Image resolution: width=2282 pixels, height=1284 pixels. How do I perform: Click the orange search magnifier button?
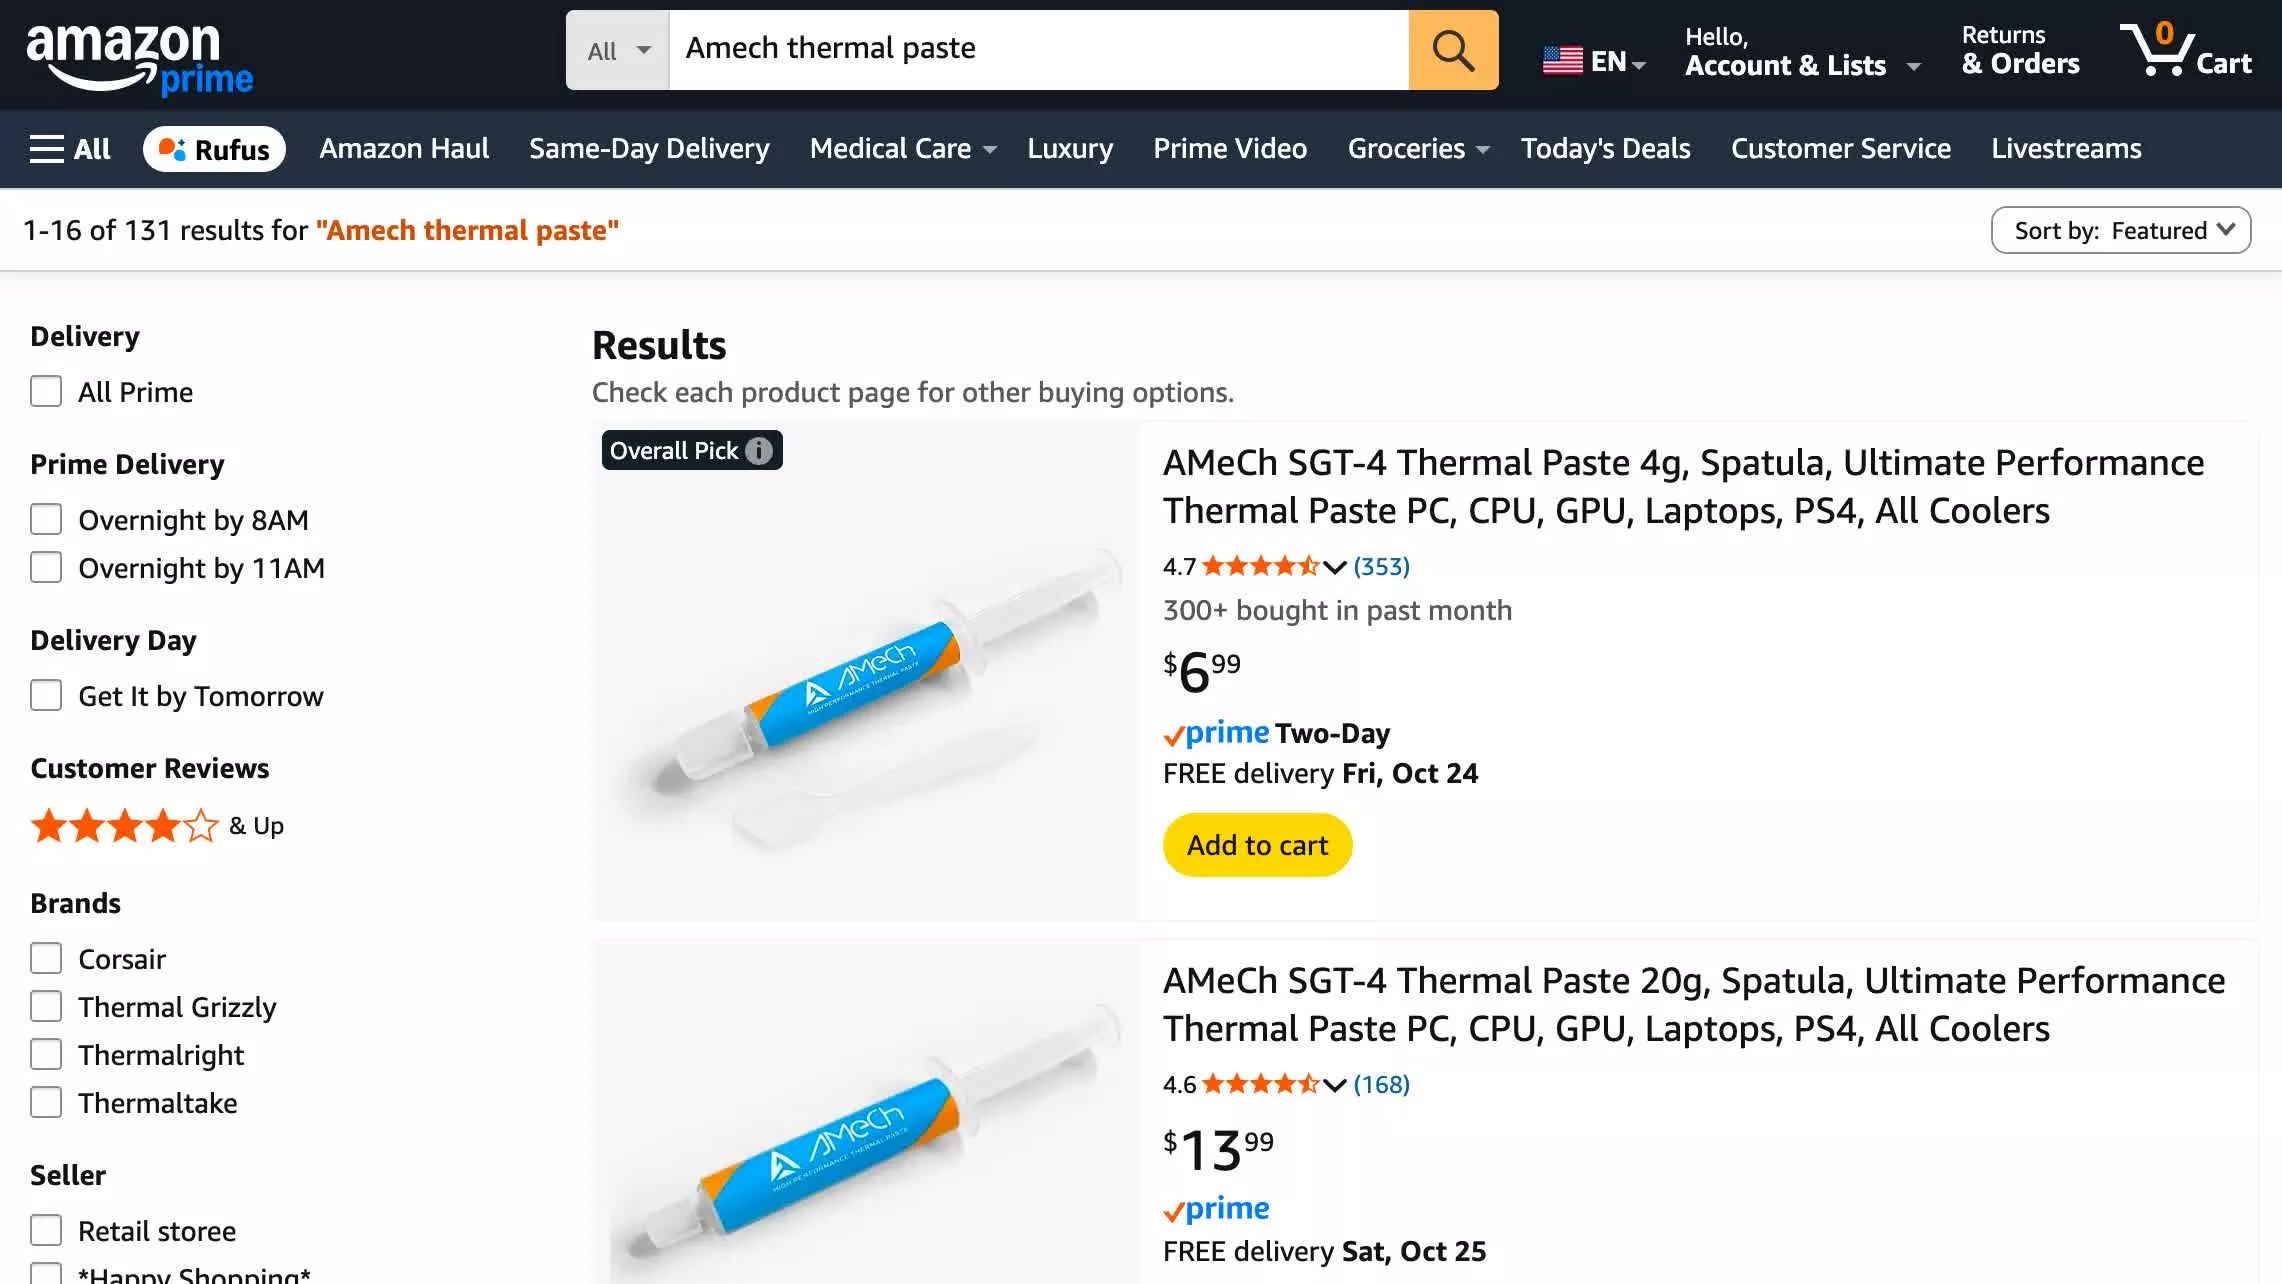coord(1453,50)
